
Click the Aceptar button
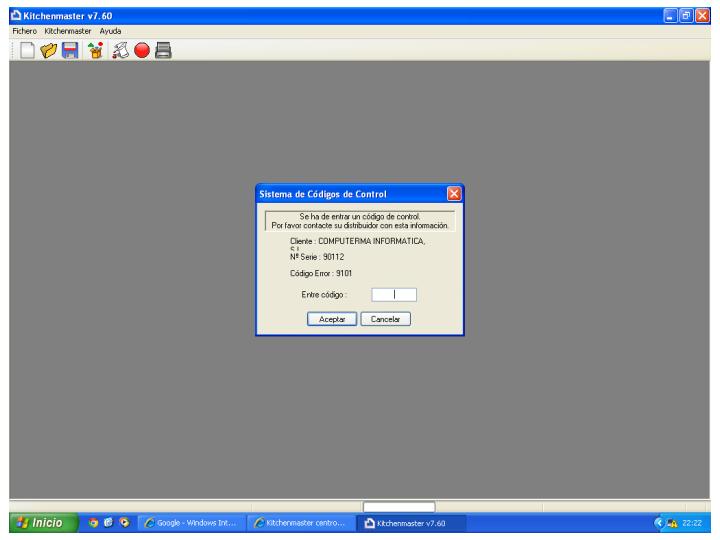click(332, 319)
